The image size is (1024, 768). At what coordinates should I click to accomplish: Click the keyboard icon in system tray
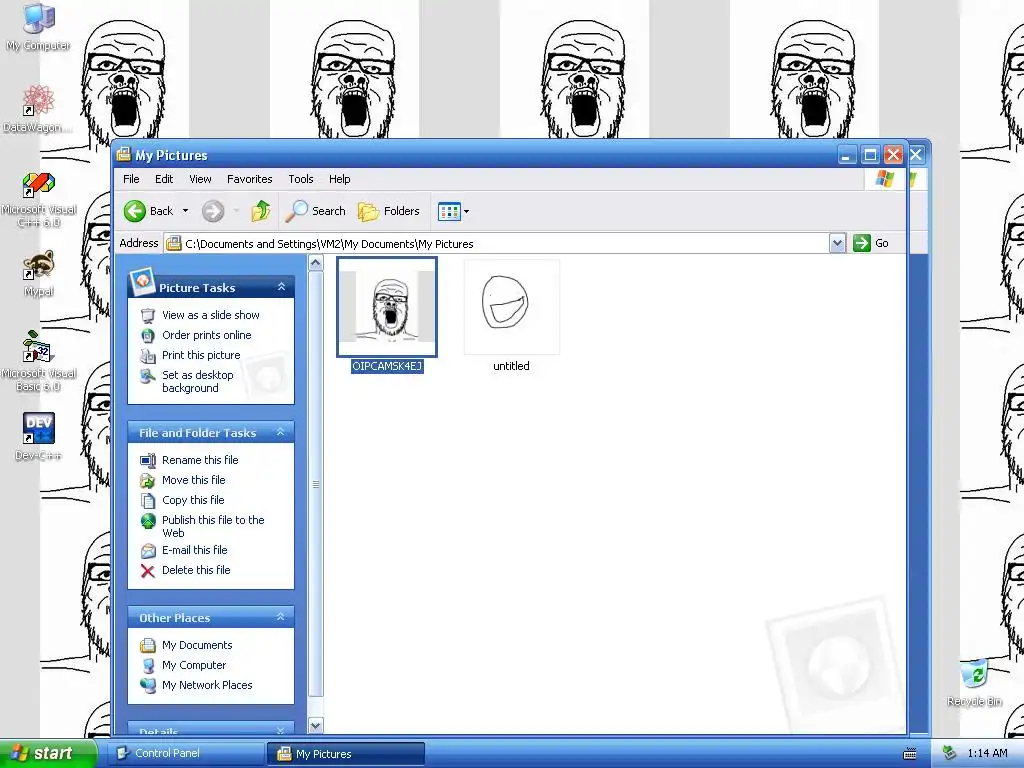pos(909,754)
